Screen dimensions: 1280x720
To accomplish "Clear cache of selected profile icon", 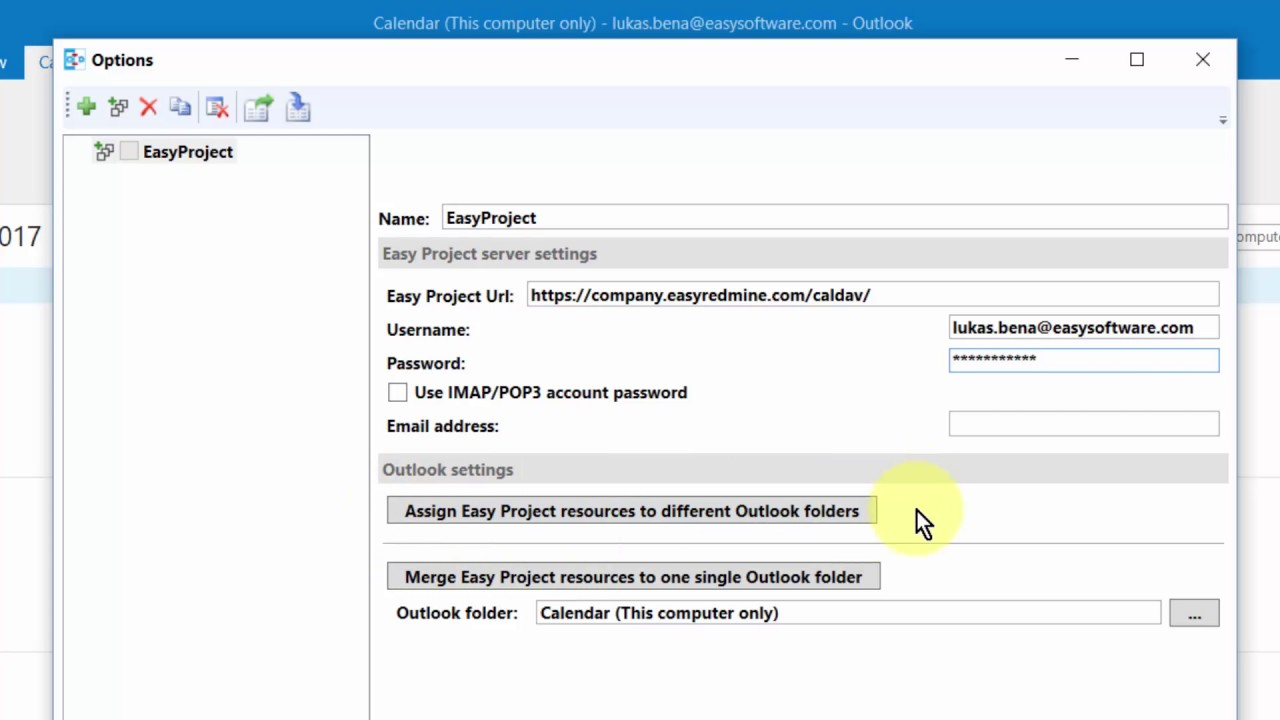I will (217, 107).
